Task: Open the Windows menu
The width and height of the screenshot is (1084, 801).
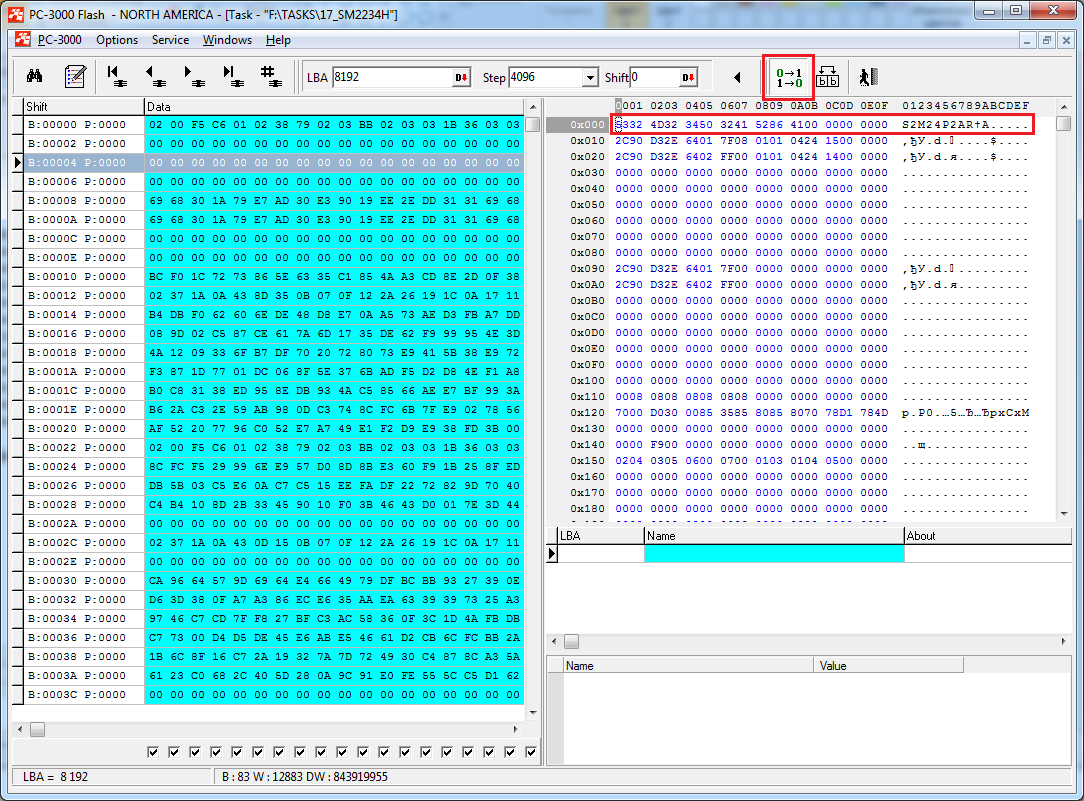Action: click(227, 40)
